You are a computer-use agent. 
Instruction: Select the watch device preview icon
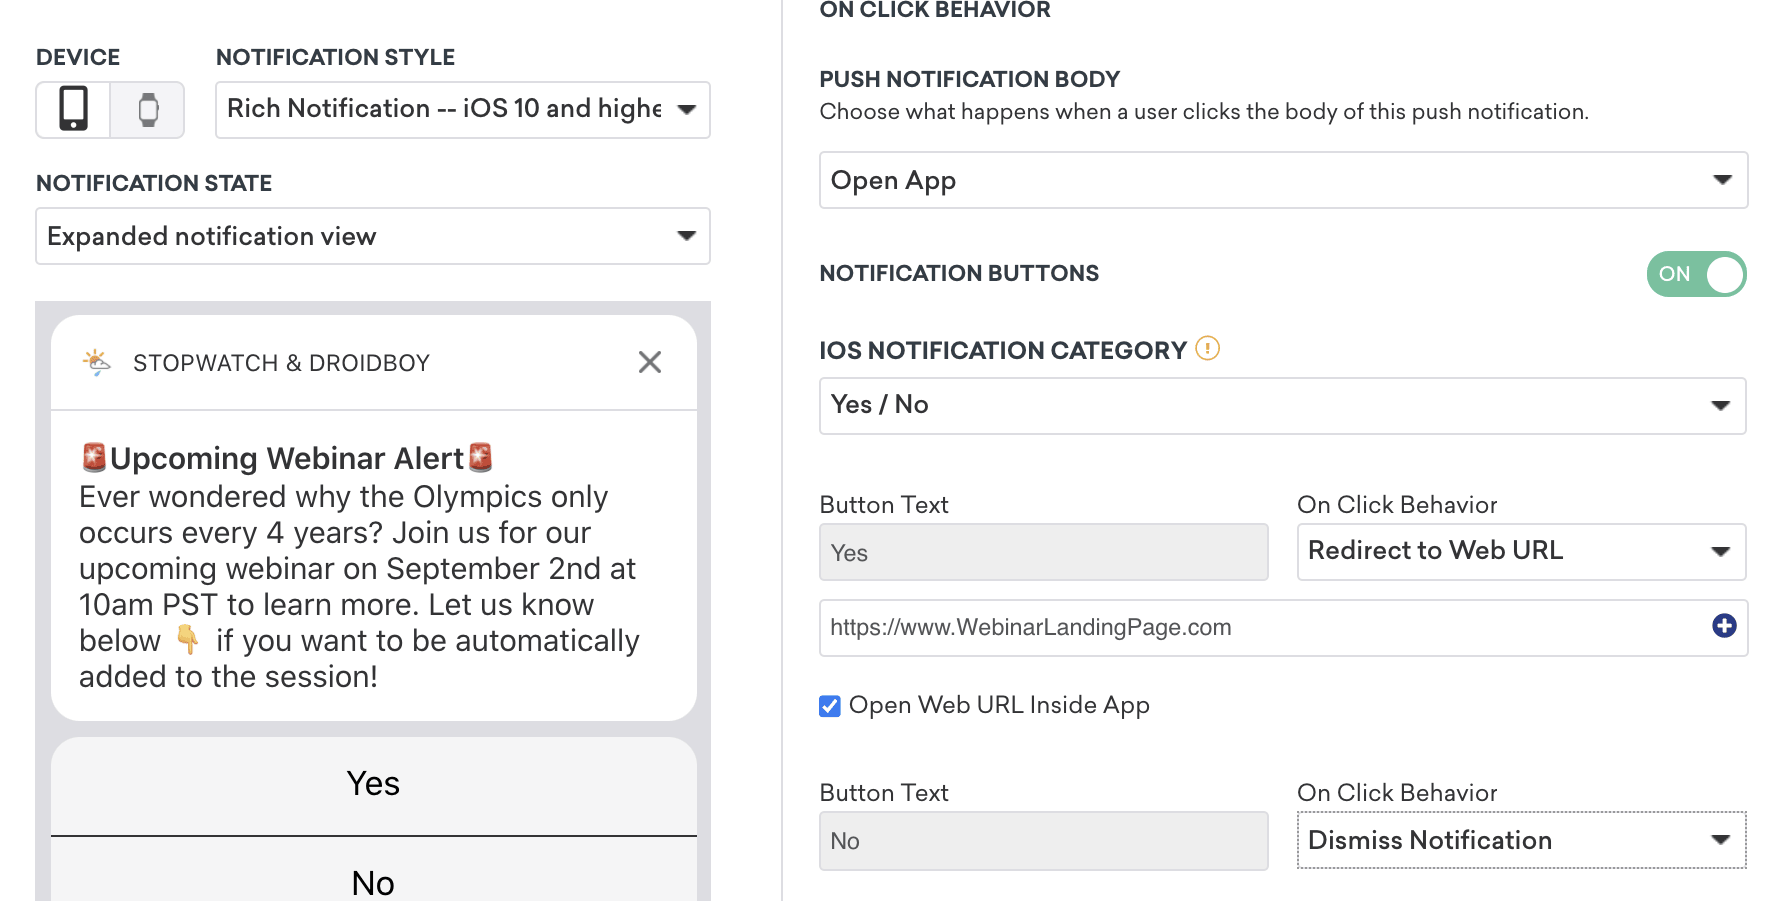[148, 109]
